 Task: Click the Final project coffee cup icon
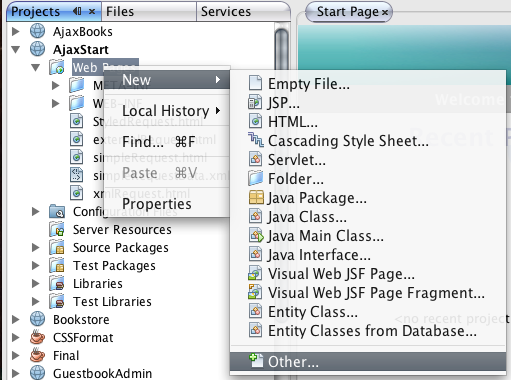click(37, 355)
